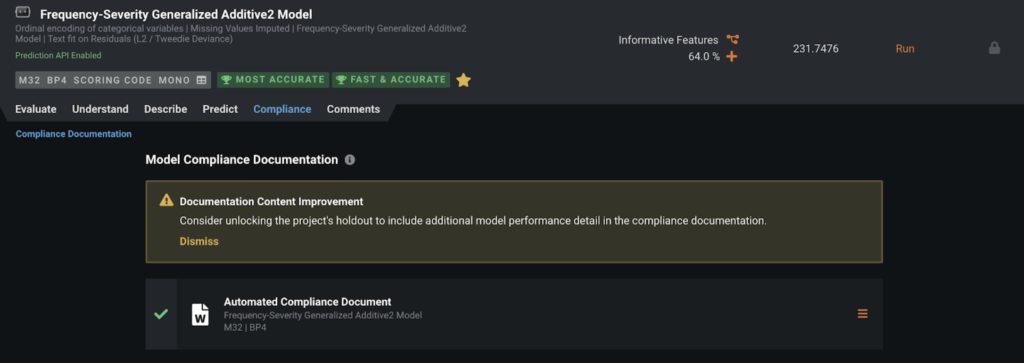This screenshot has width=1024, height=363.
Task: Switch to the Understand tab
Action: point(100,109)
